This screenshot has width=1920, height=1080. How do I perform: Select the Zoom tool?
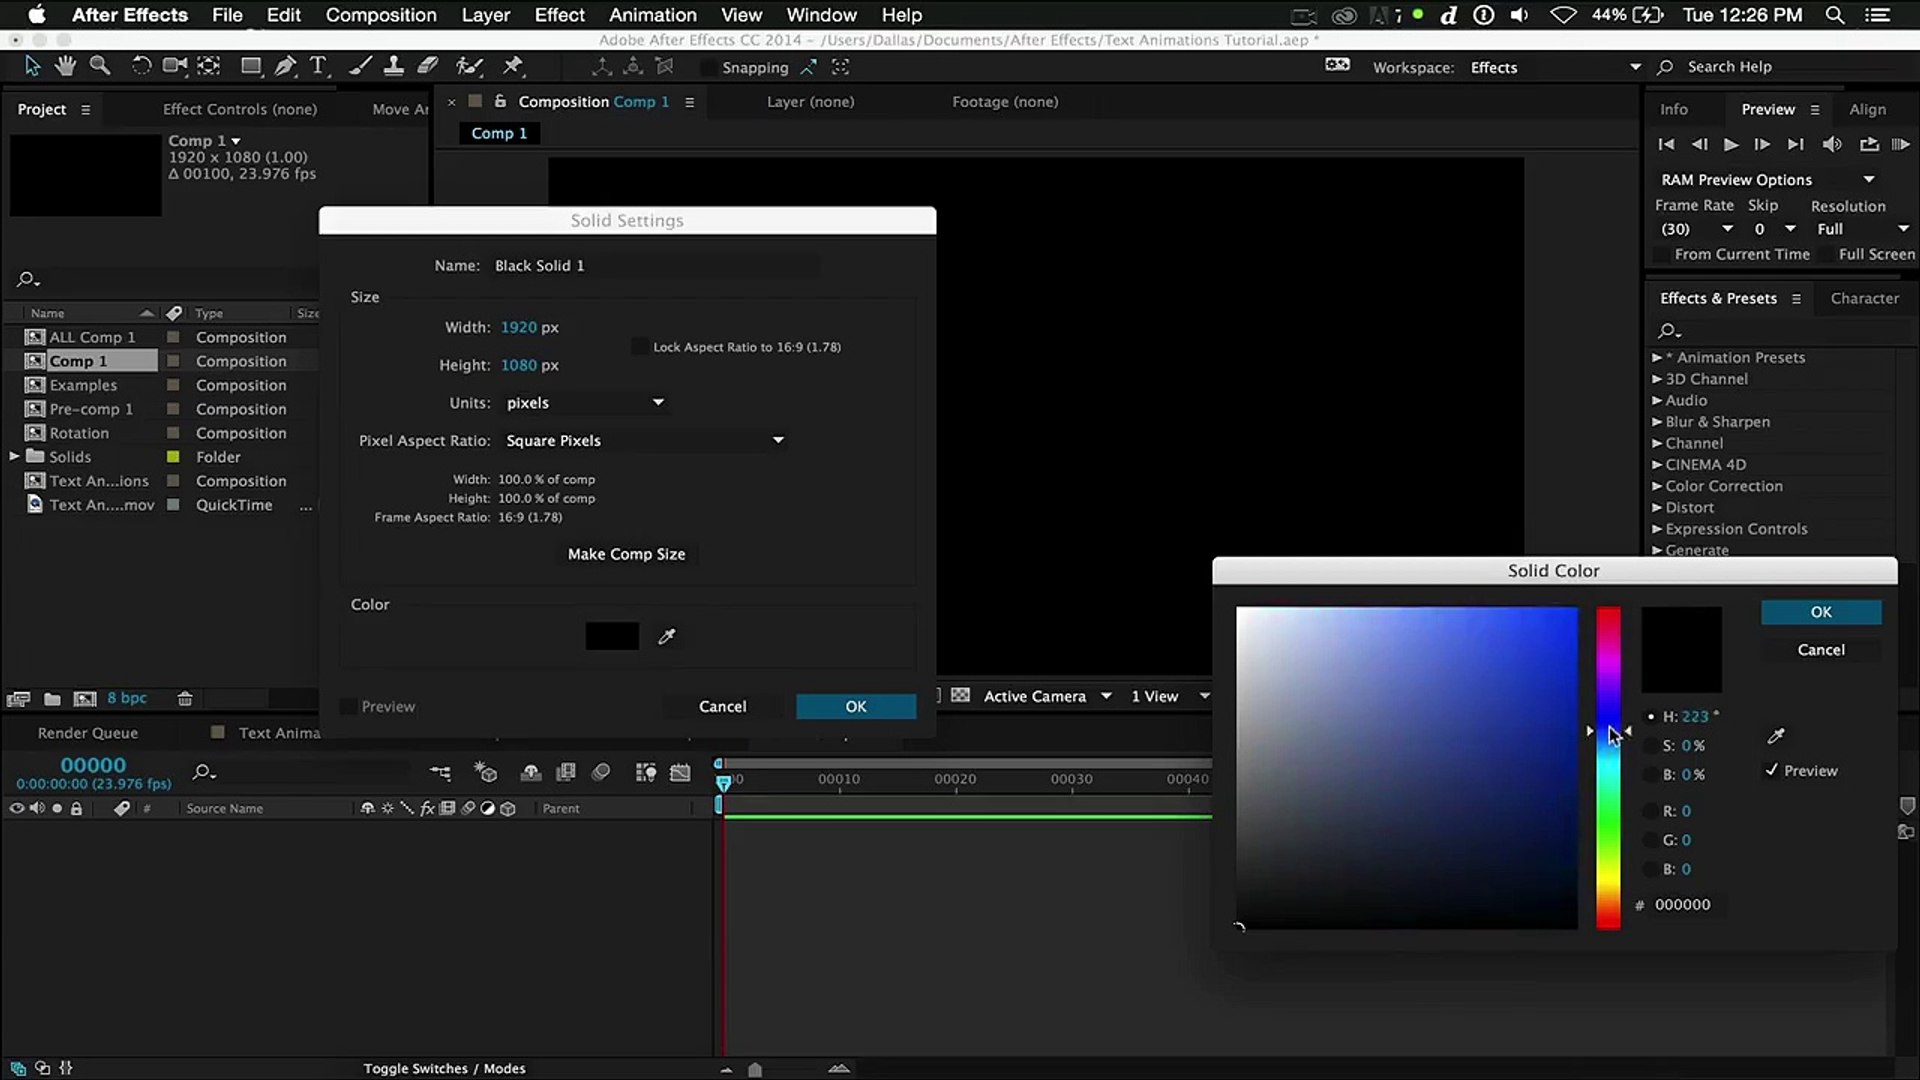[99, 66]
